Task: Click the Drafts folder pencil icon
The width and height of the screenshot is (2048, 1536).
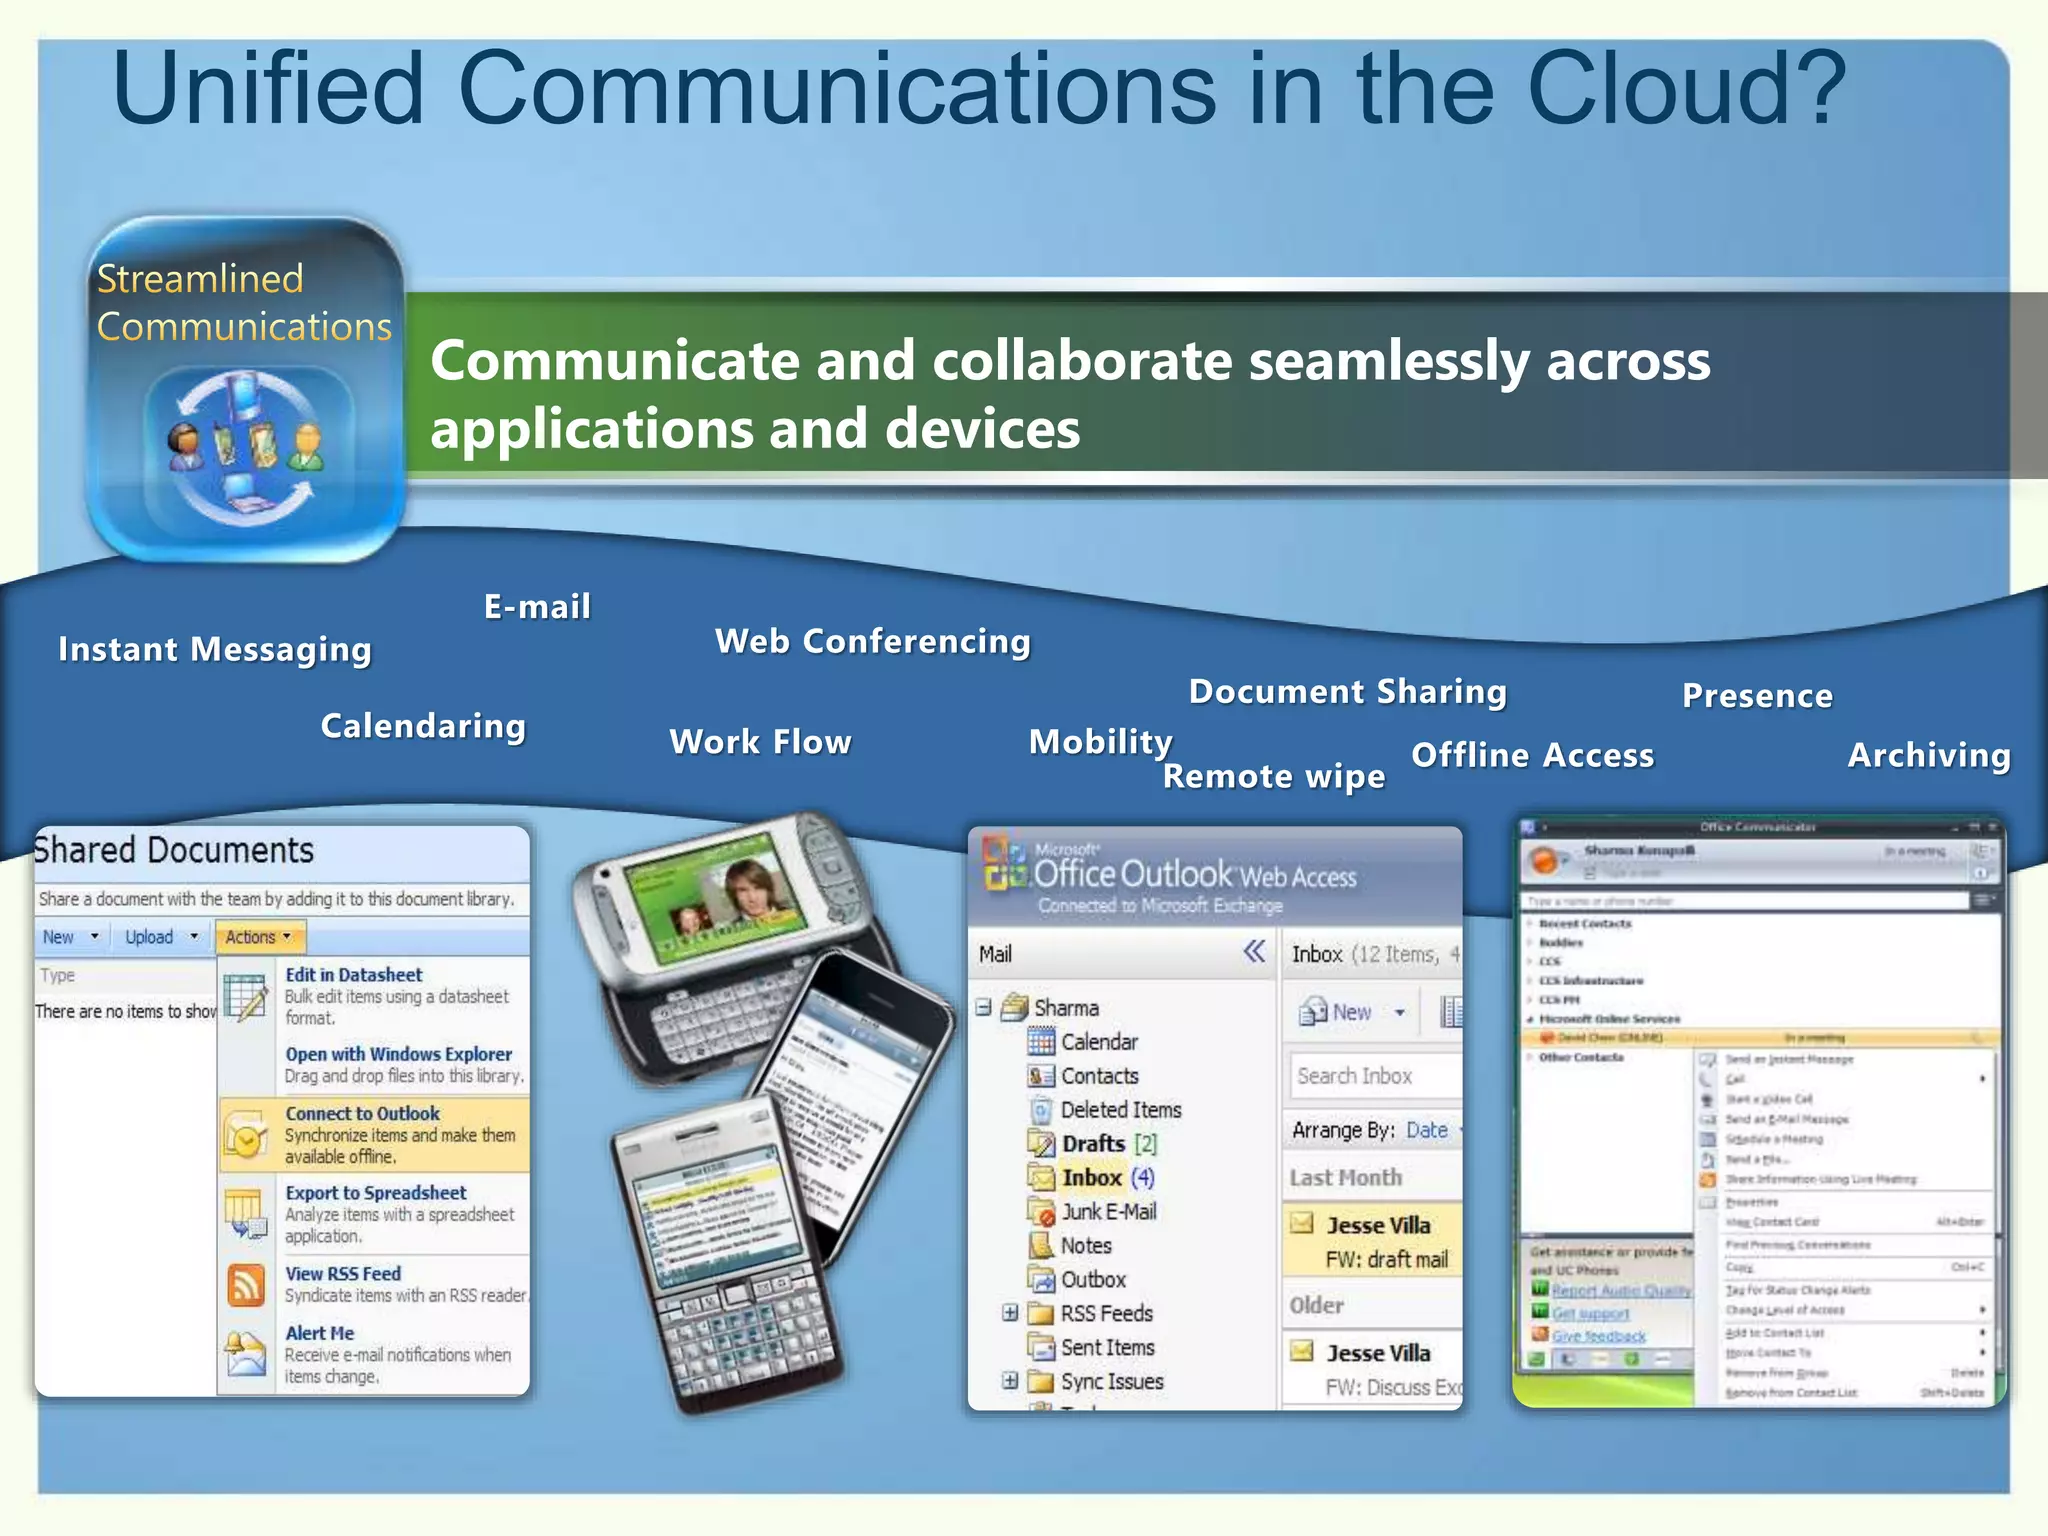Action: coord(1041,1143)
